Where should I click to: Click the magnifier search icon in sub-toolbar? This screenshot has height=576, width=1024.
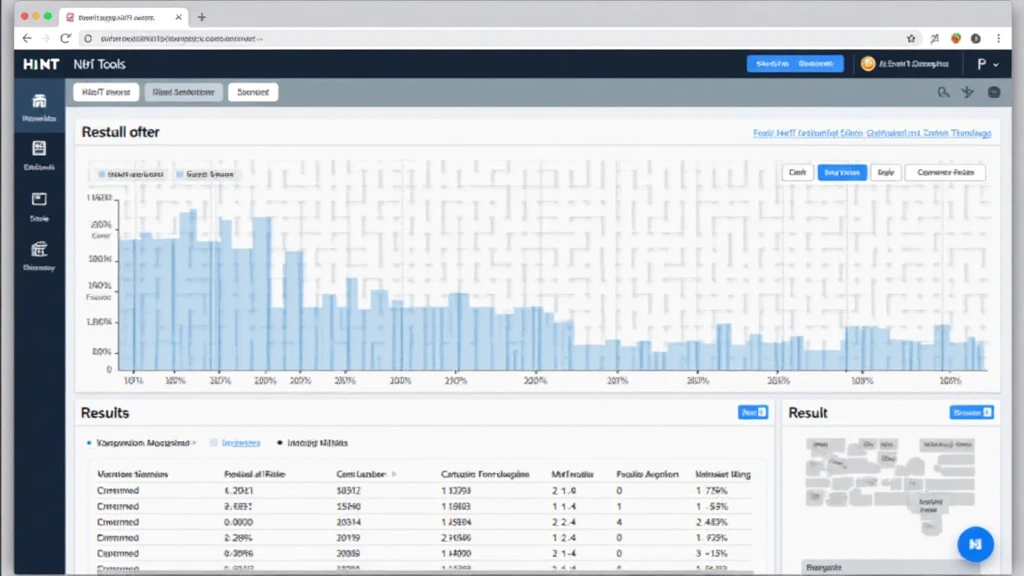tap(943, 92)
